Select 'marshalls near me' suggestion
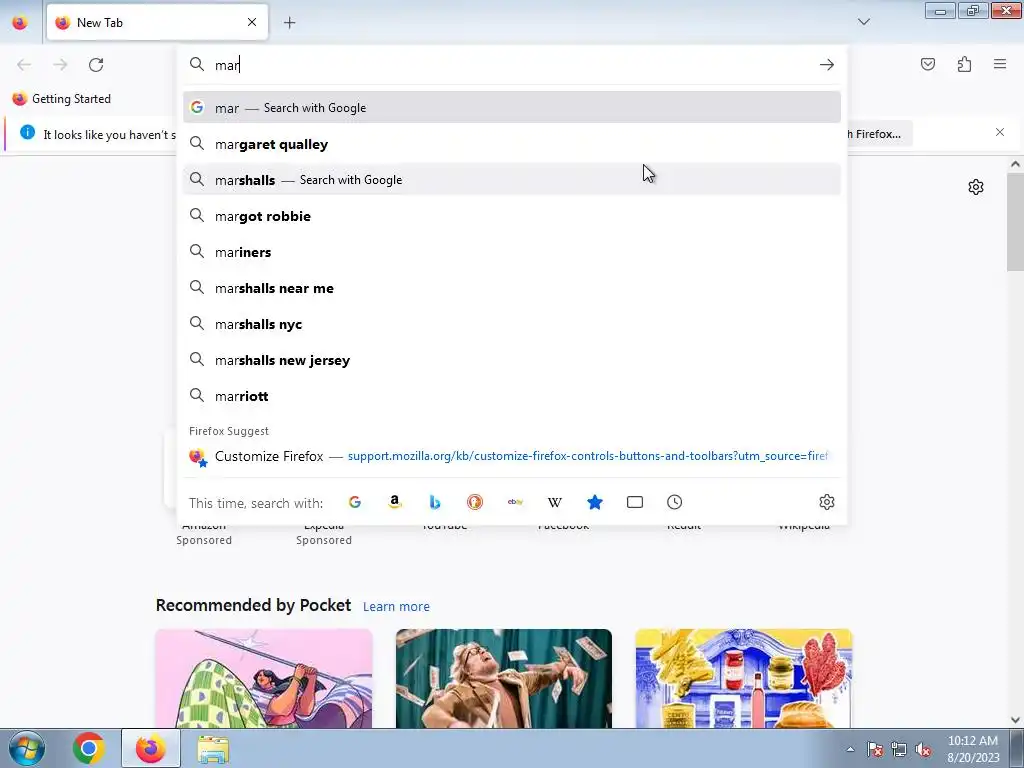 pos(512,288)
